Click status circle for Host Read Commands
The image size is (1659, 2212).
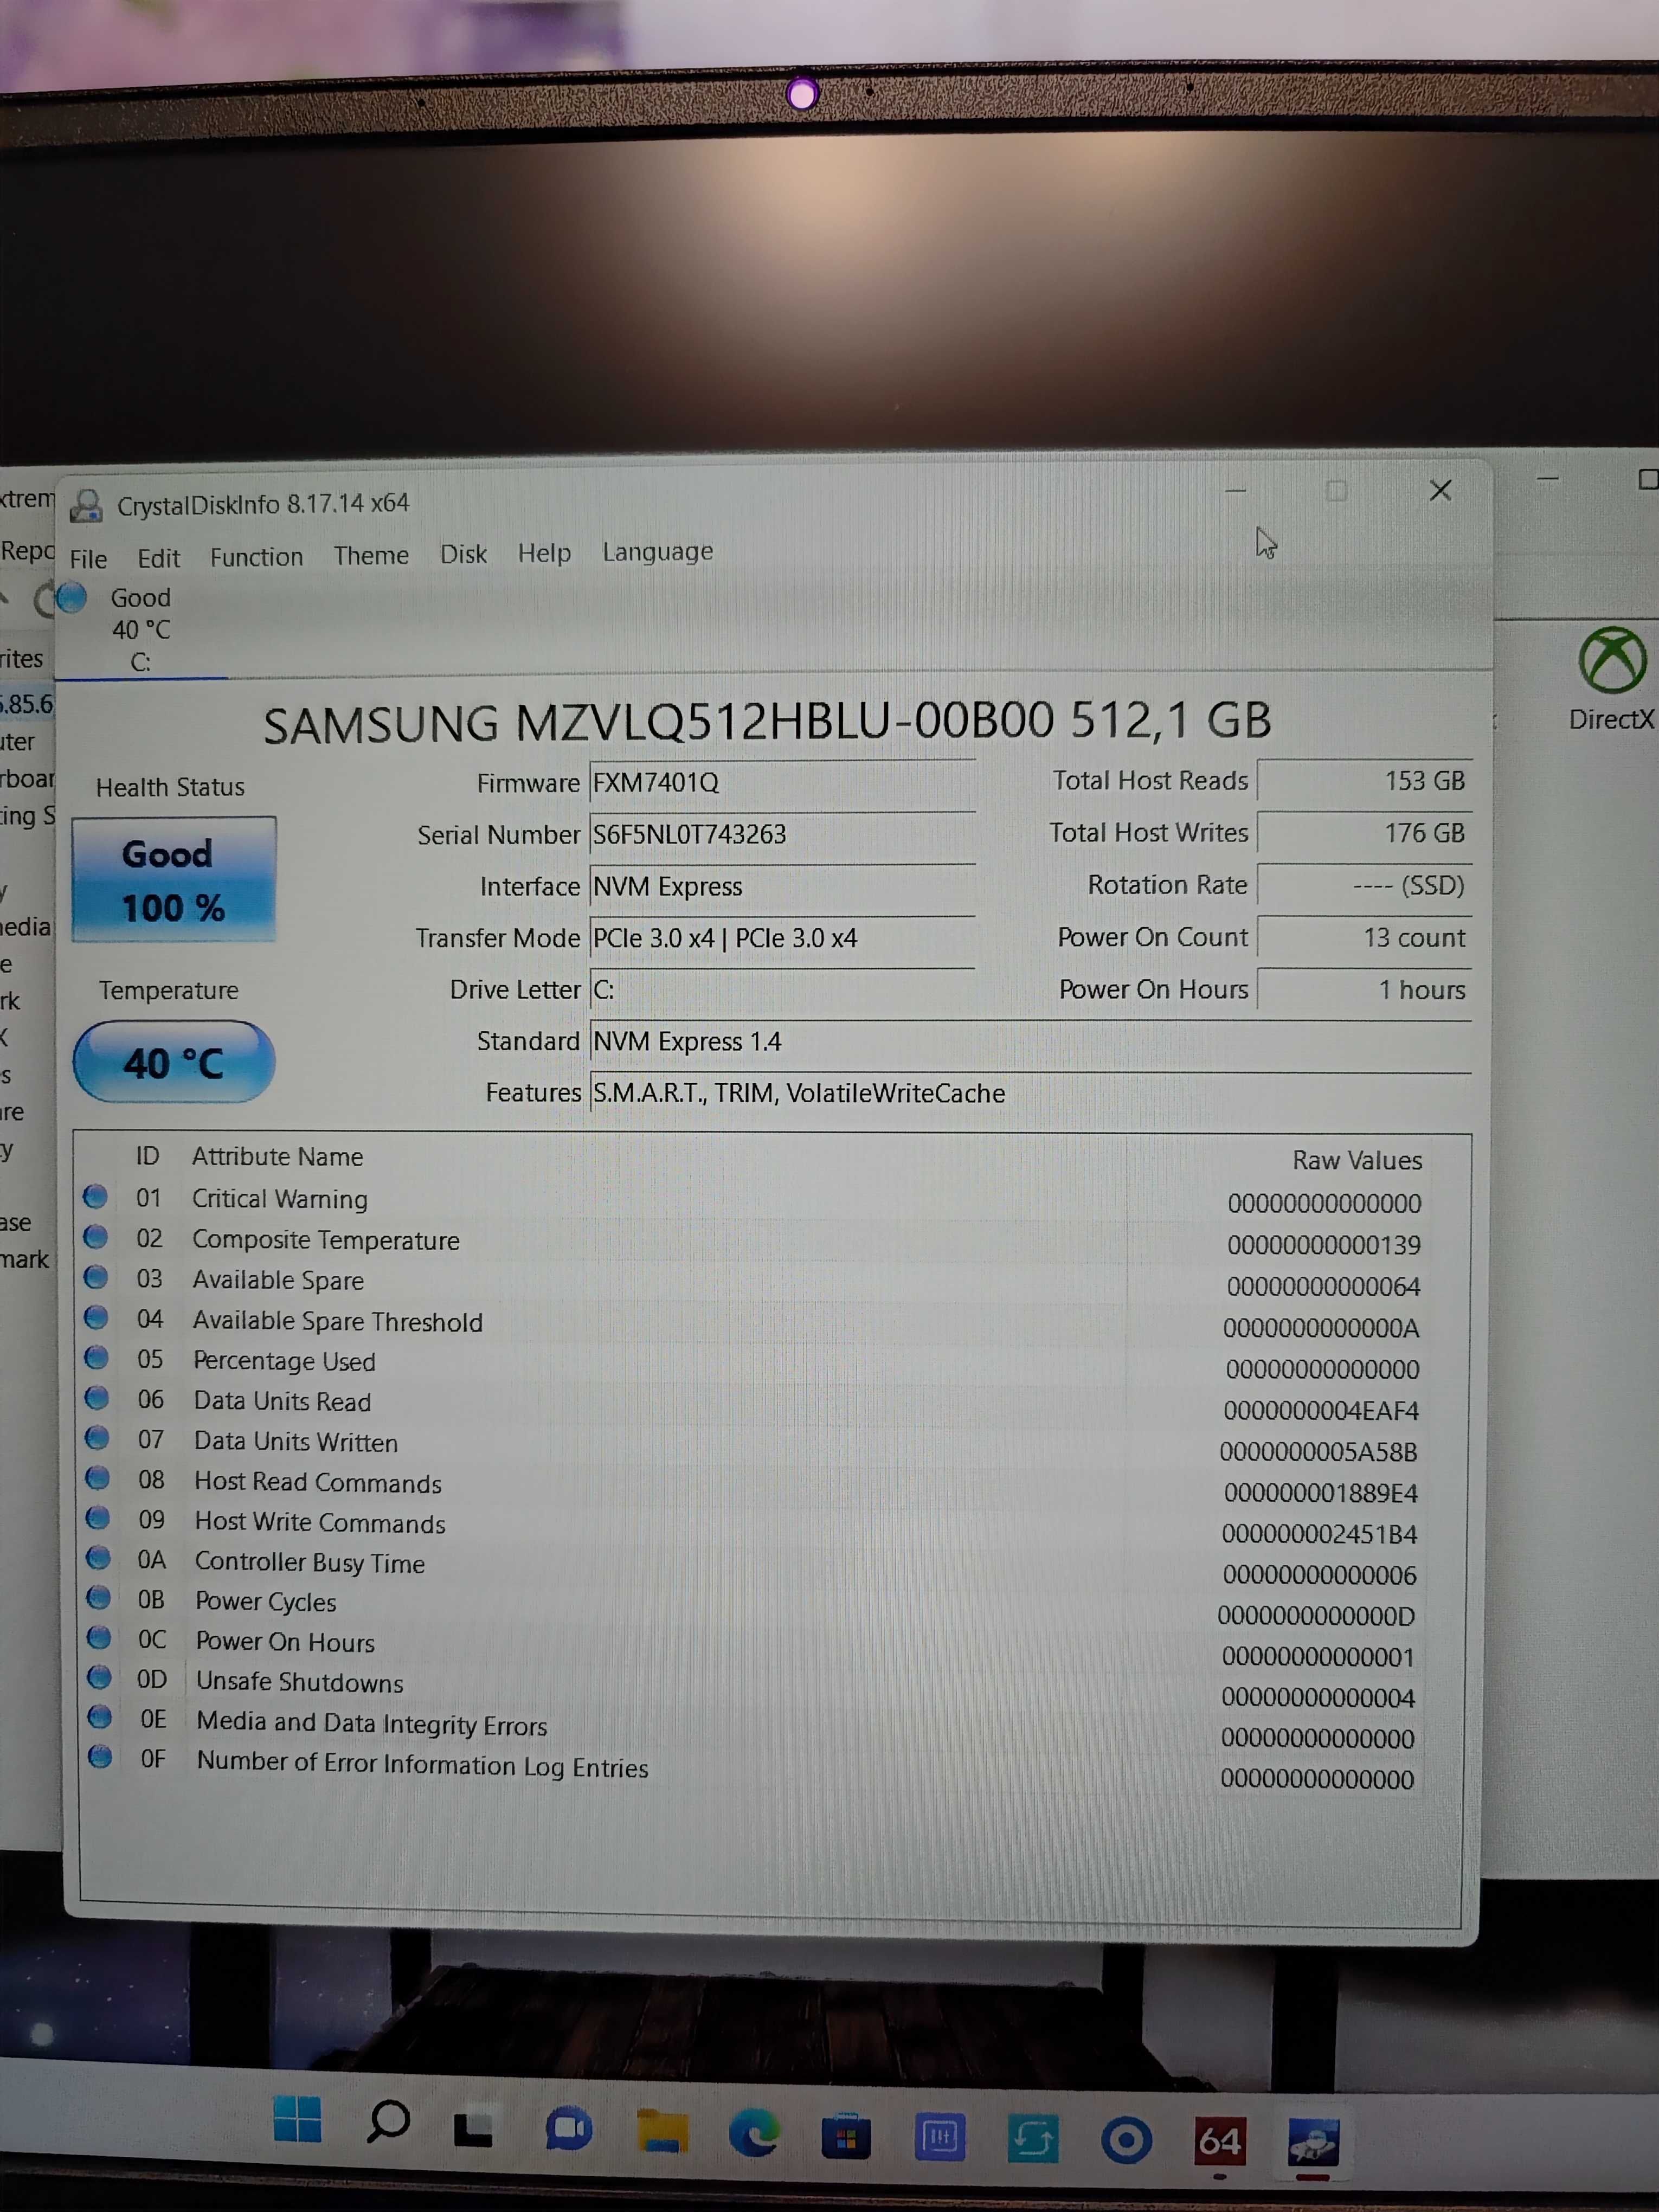pos(97,1477)
